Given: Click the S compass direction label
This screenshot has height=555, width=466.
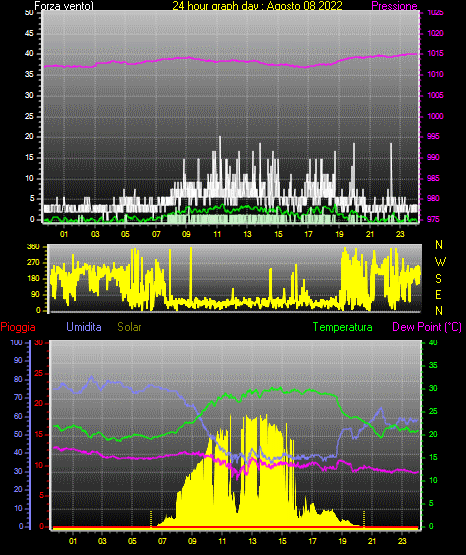Looking at the screenshot, I should pos(438,279).
